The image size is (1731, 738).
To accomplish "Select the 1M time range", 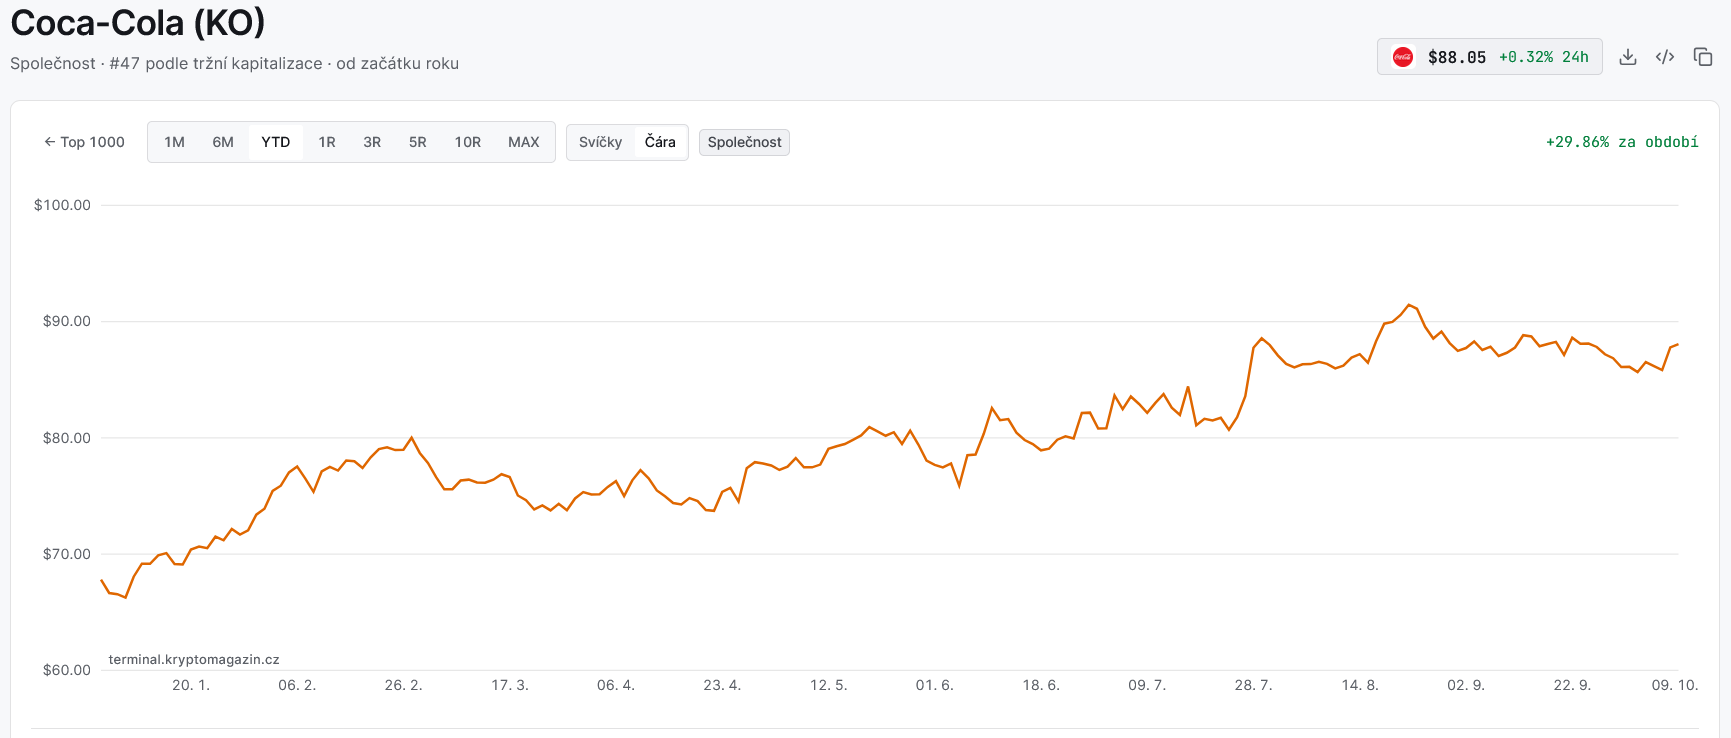I will point(175,142).
